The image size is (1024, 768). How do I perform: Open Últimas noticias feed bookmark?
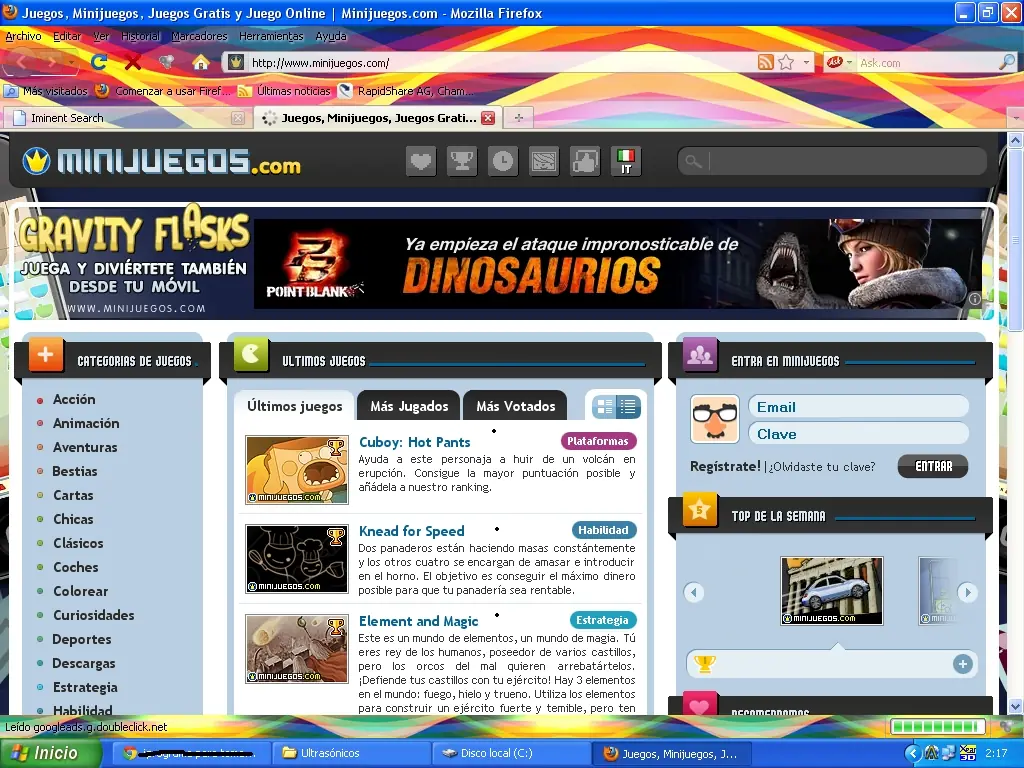click(285, 91)
